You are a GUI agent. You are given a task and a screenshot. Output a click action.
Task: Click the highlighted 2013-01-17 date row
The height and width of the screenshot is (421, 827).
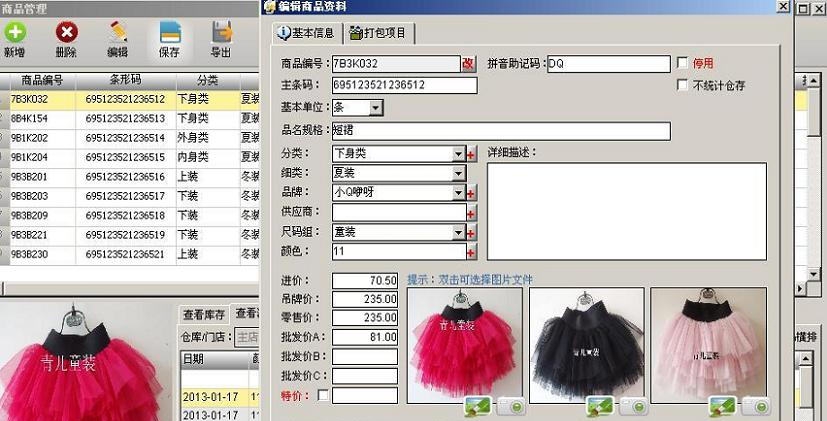219,397
